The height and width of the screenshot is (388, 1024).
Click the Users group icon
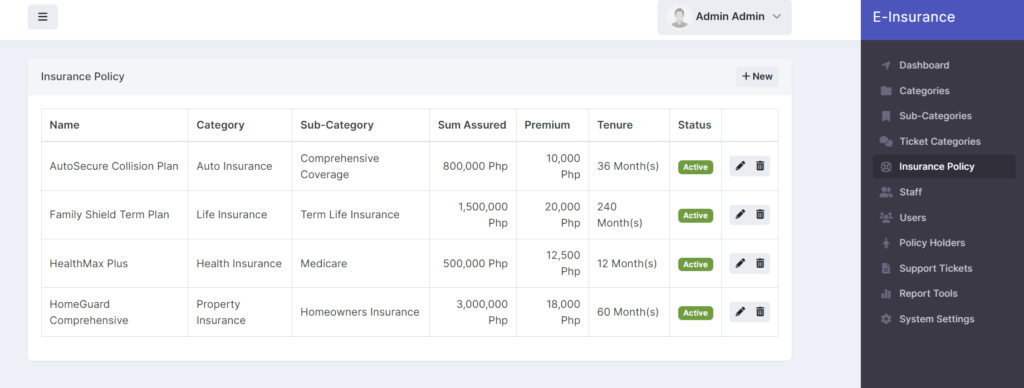pyautogui.click(x=886, y=218)
